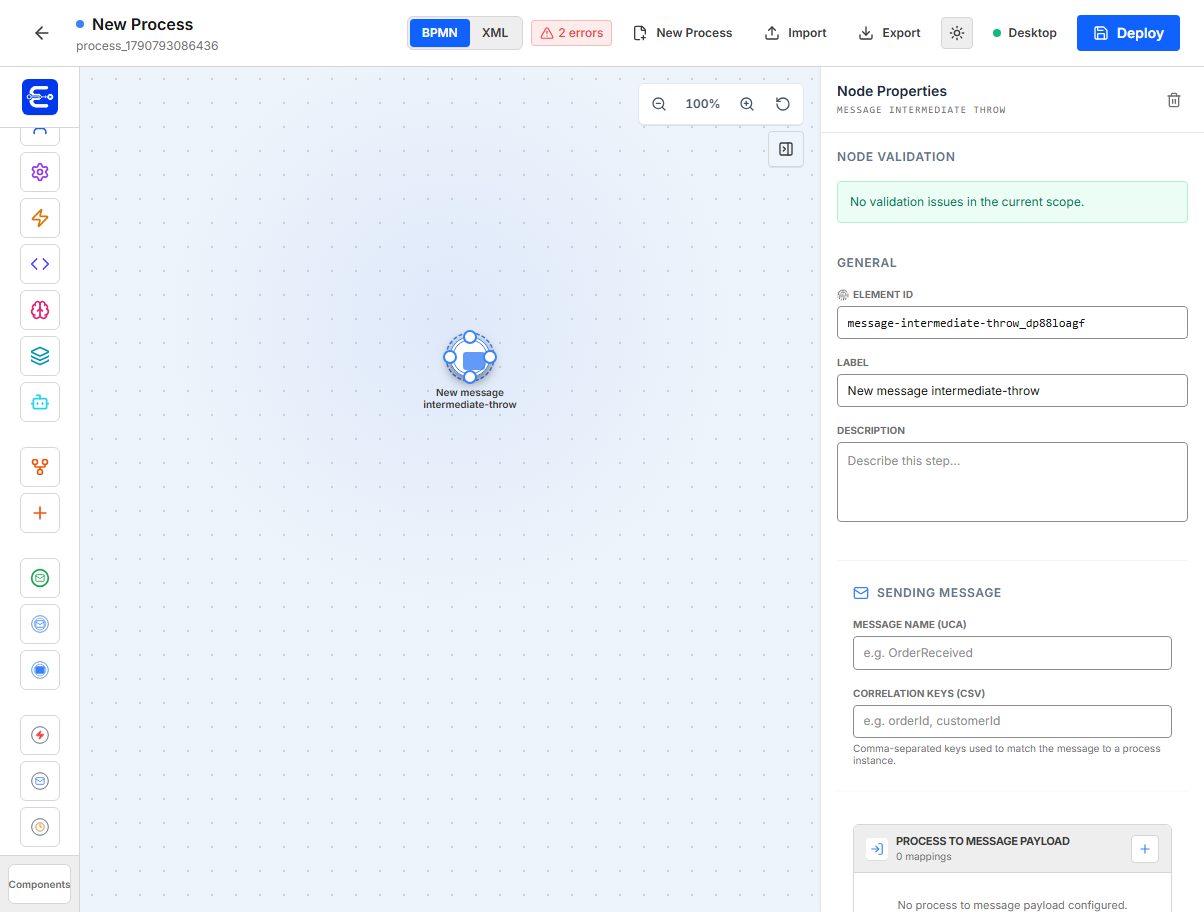
Task: Toggle the light/dark theme button
Action: [x=957, y=33]
